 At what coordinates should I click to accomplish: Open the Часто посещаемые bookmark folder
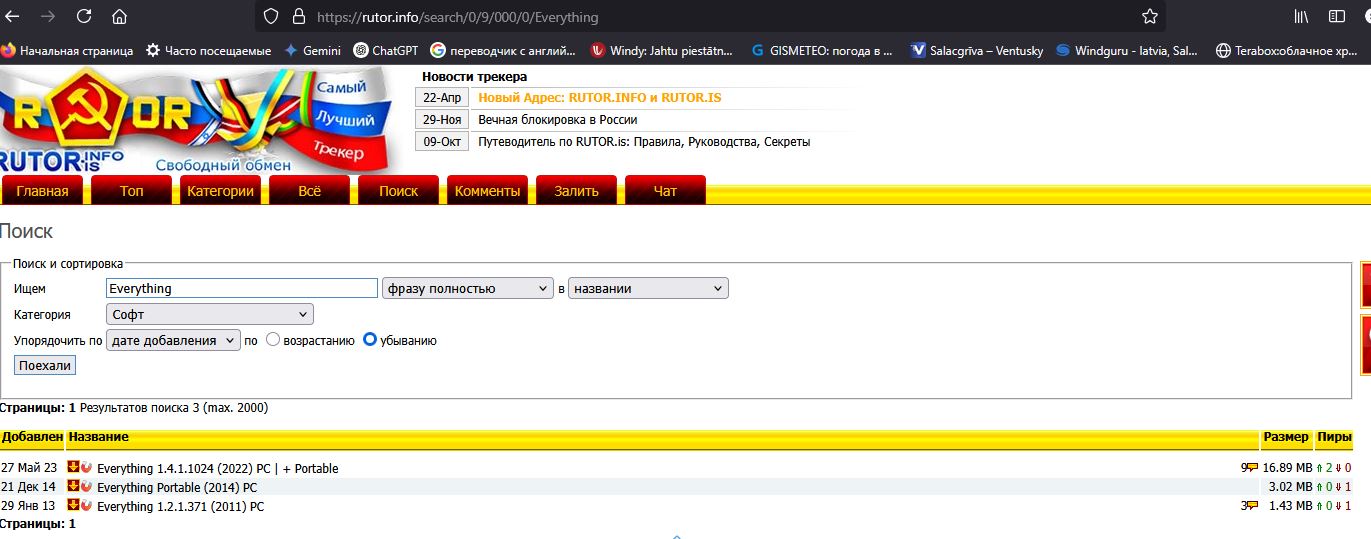(208, 50)
